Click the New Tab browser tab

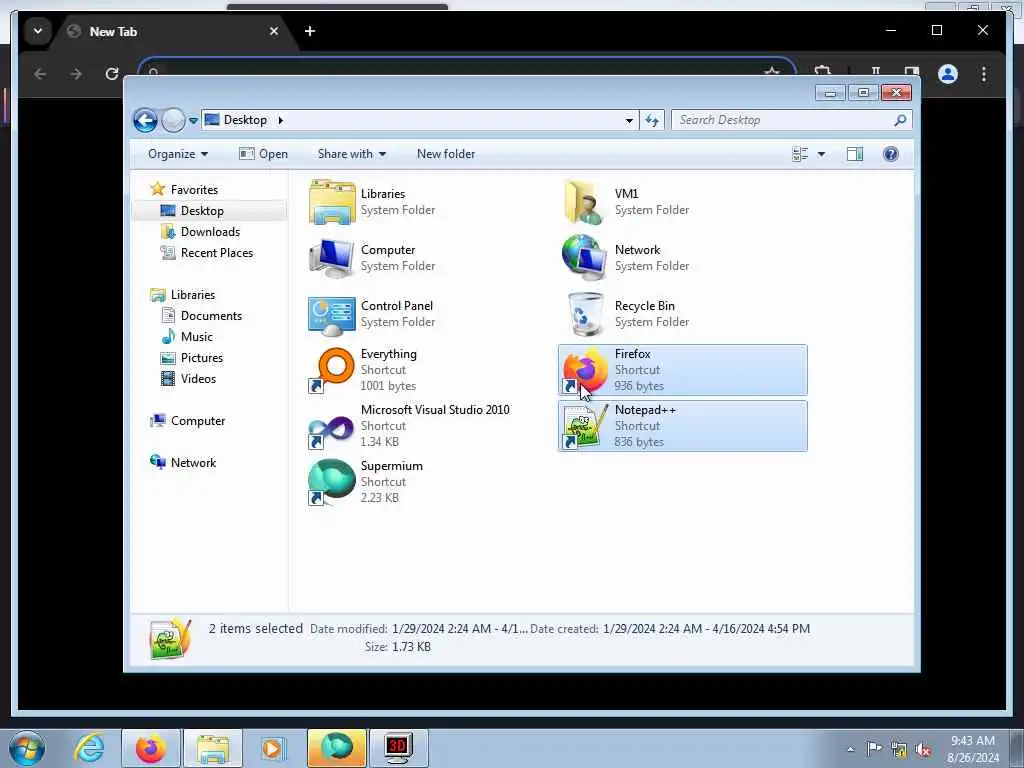click(x=174, y=31)
